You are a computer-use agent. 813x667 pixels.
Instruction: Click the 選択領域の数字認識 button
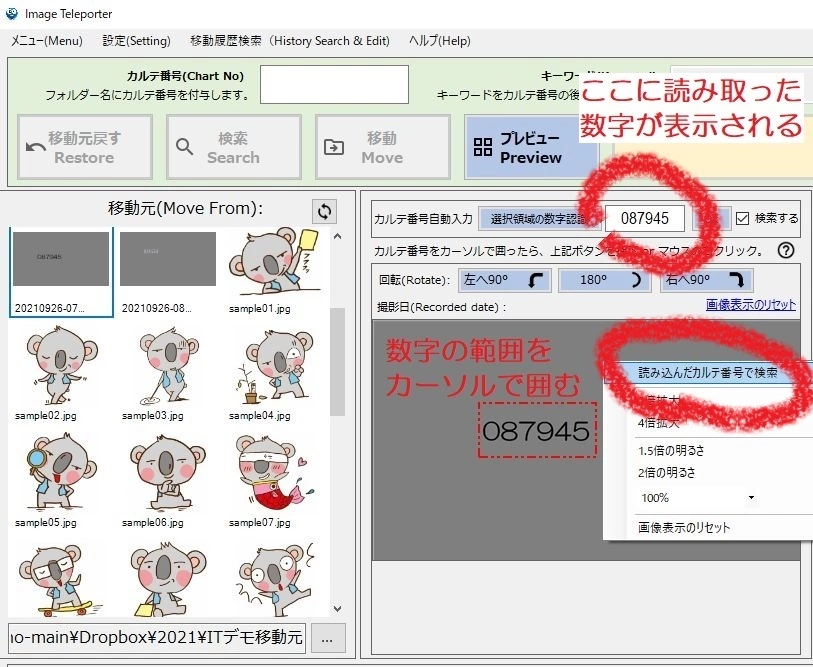tap(539, 219)
